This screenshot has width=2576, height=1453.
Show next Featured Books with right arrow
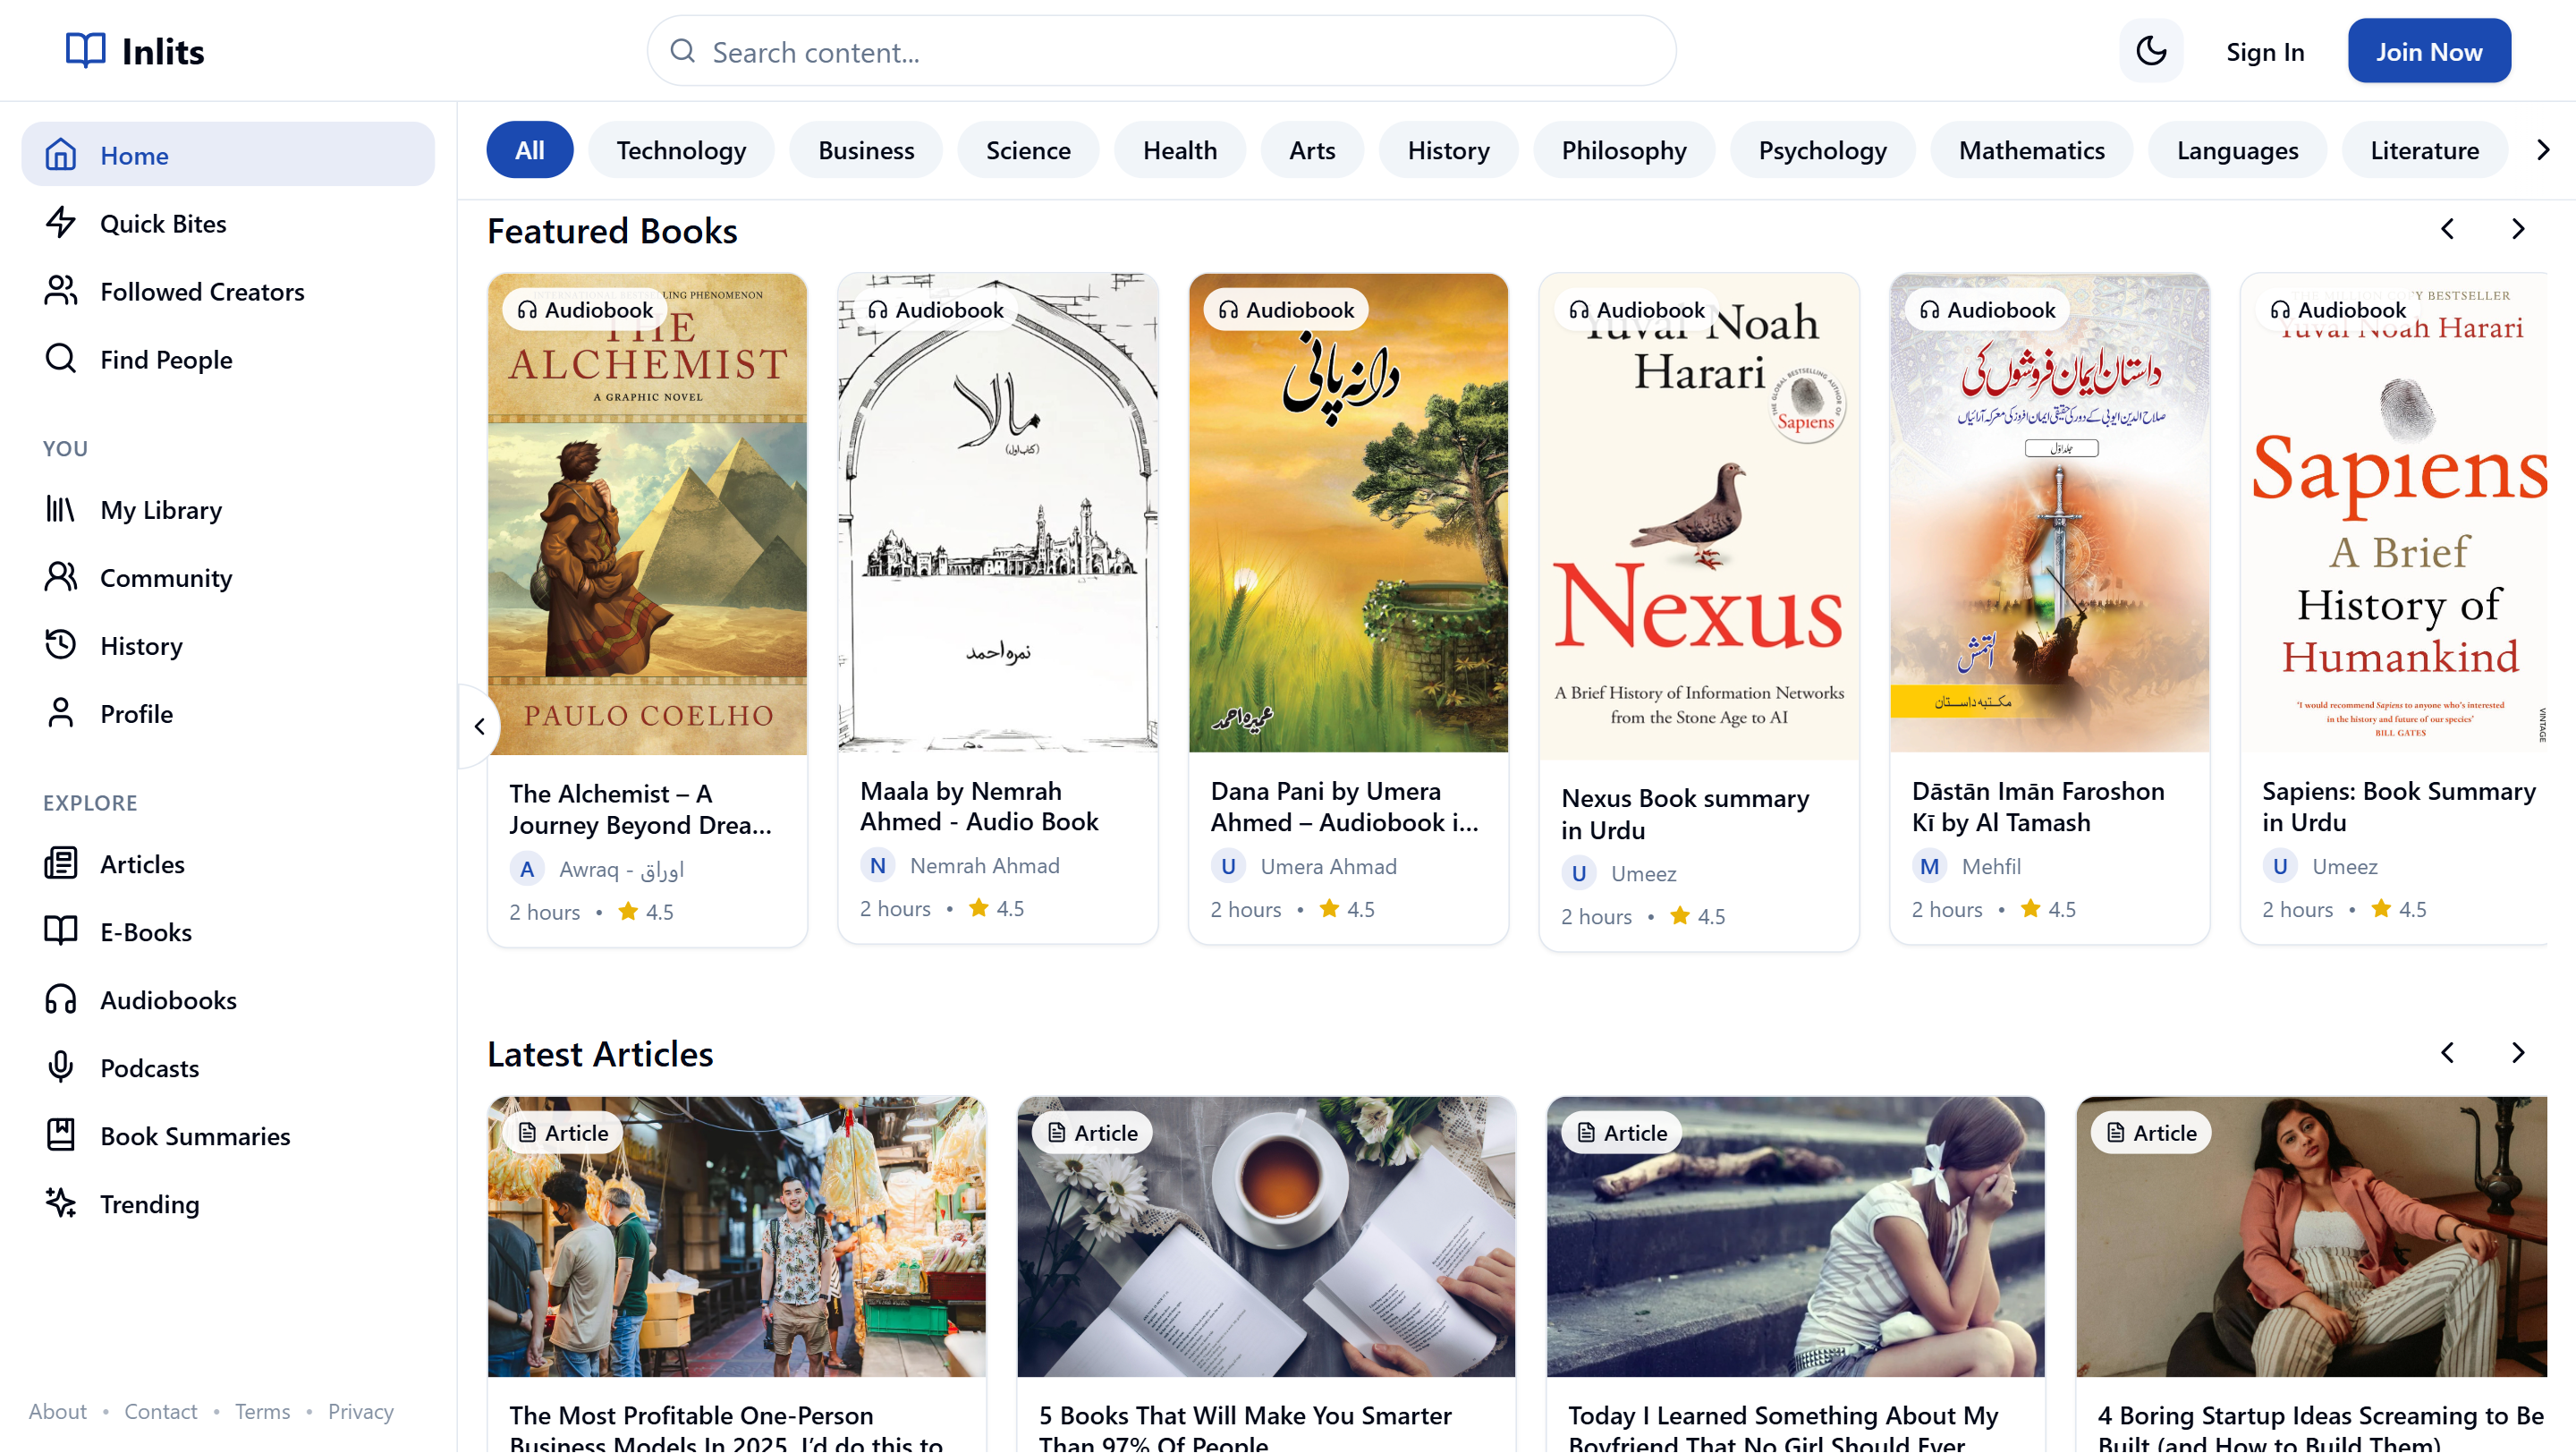(2518, 230)
